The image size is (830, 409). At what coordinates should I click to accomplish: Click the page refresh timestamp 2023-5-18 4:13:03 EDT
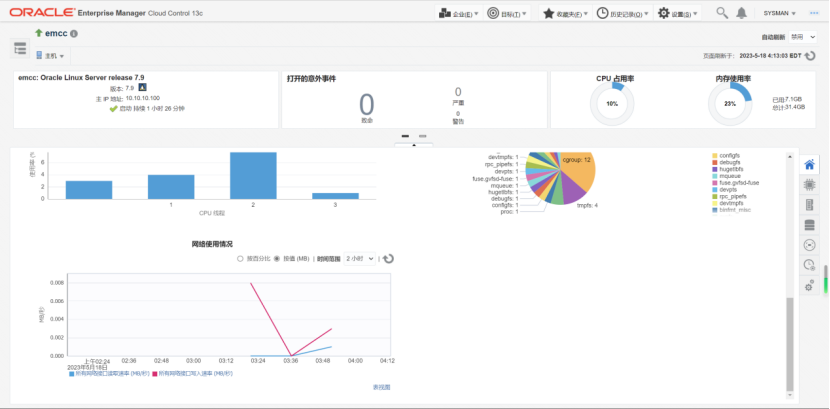pos(770,56)
